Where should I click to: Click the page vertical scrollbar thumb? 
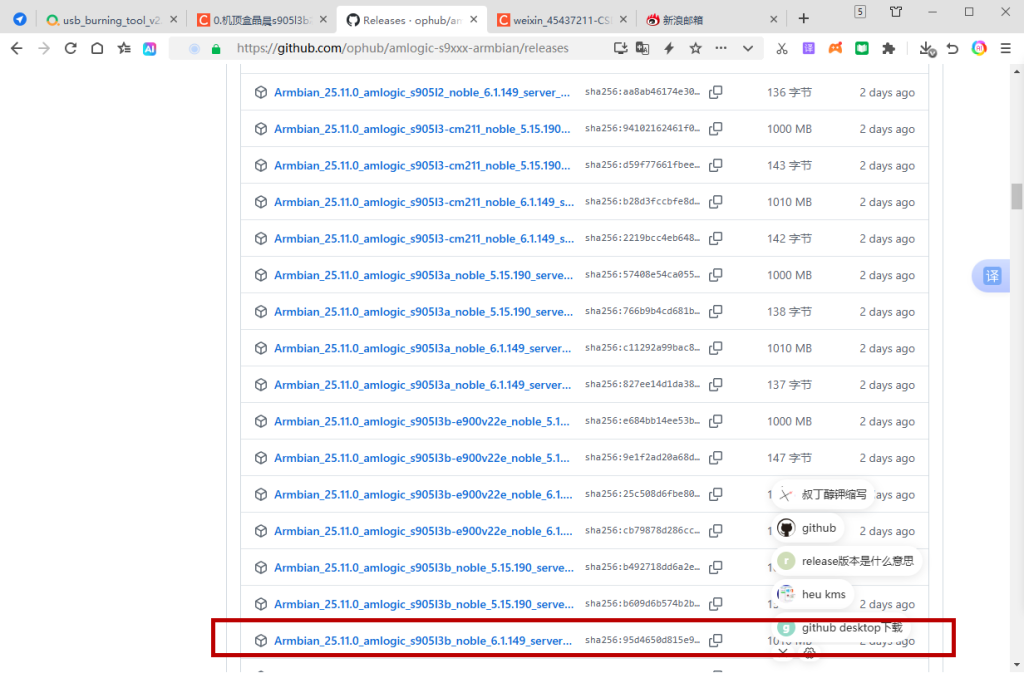1016,196
